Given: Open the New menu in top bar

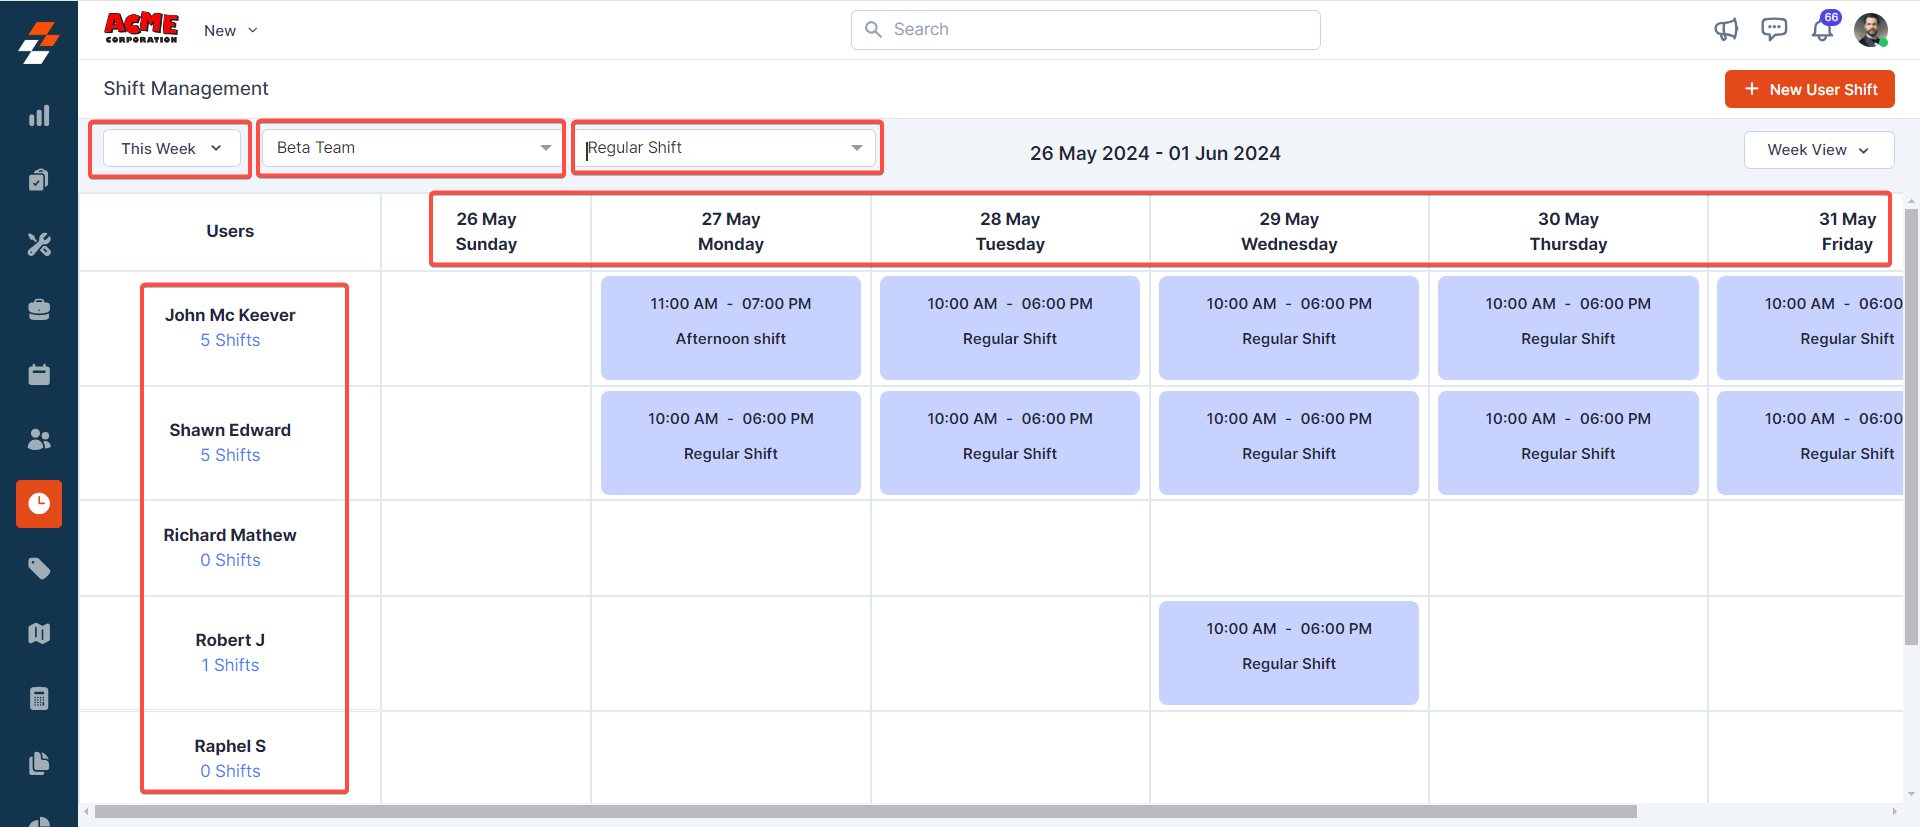Looking at the screenshot, I should [231, 31].
